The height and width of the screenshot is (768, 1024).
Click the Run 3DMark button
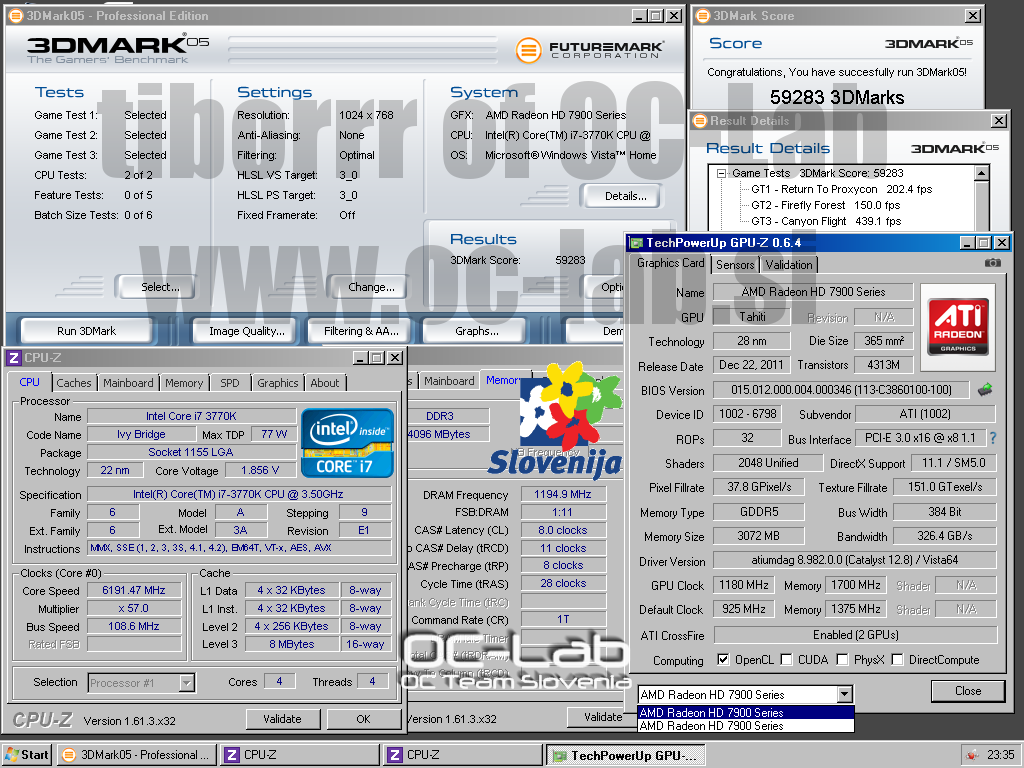pos(86,331)
